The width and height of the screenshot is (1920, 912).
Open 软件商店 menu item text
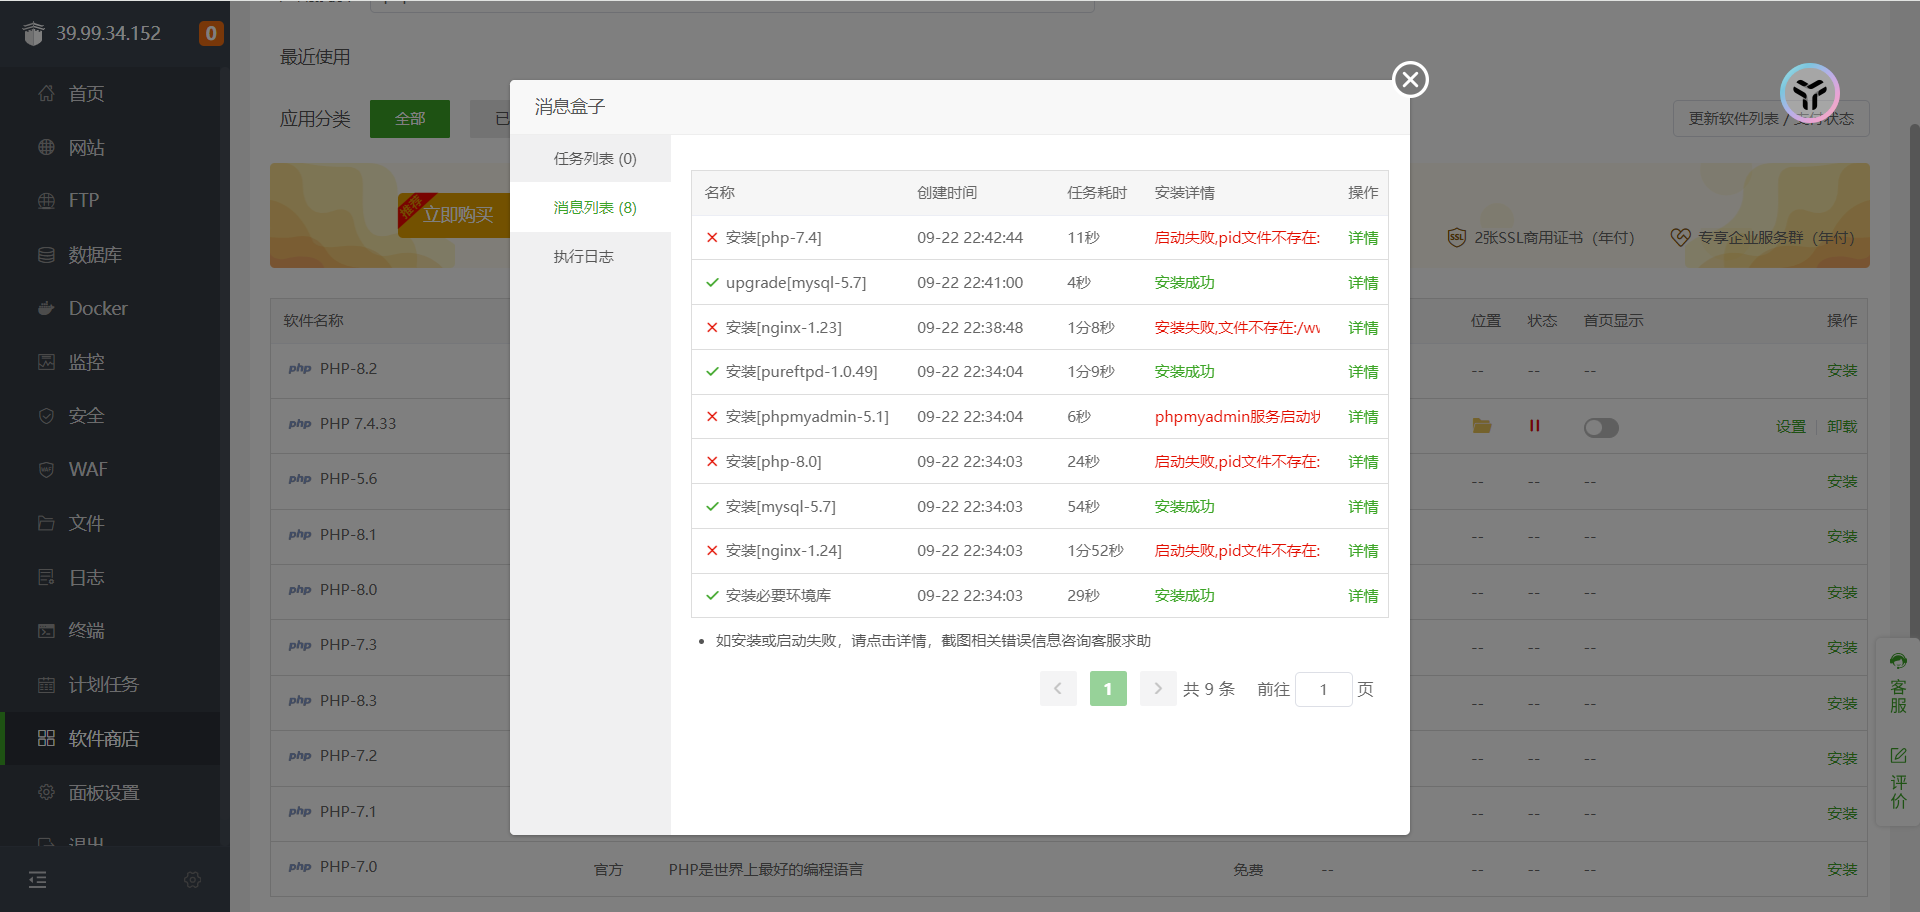(104, 738)
